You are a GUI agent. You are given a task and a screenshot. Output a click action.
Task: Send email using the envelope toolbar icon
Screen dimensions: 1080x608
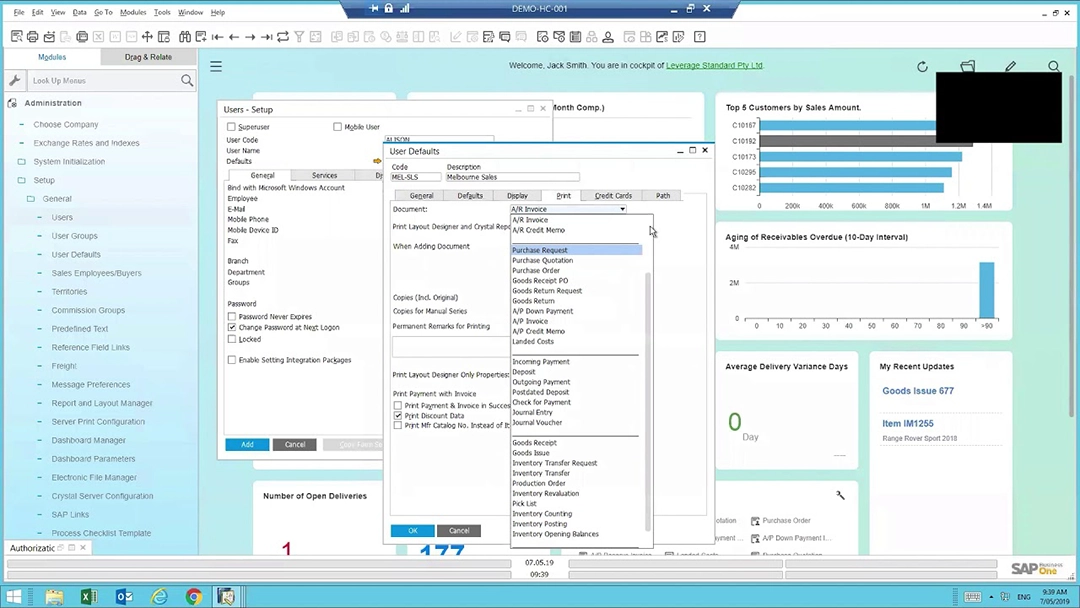tap(48, 37)
